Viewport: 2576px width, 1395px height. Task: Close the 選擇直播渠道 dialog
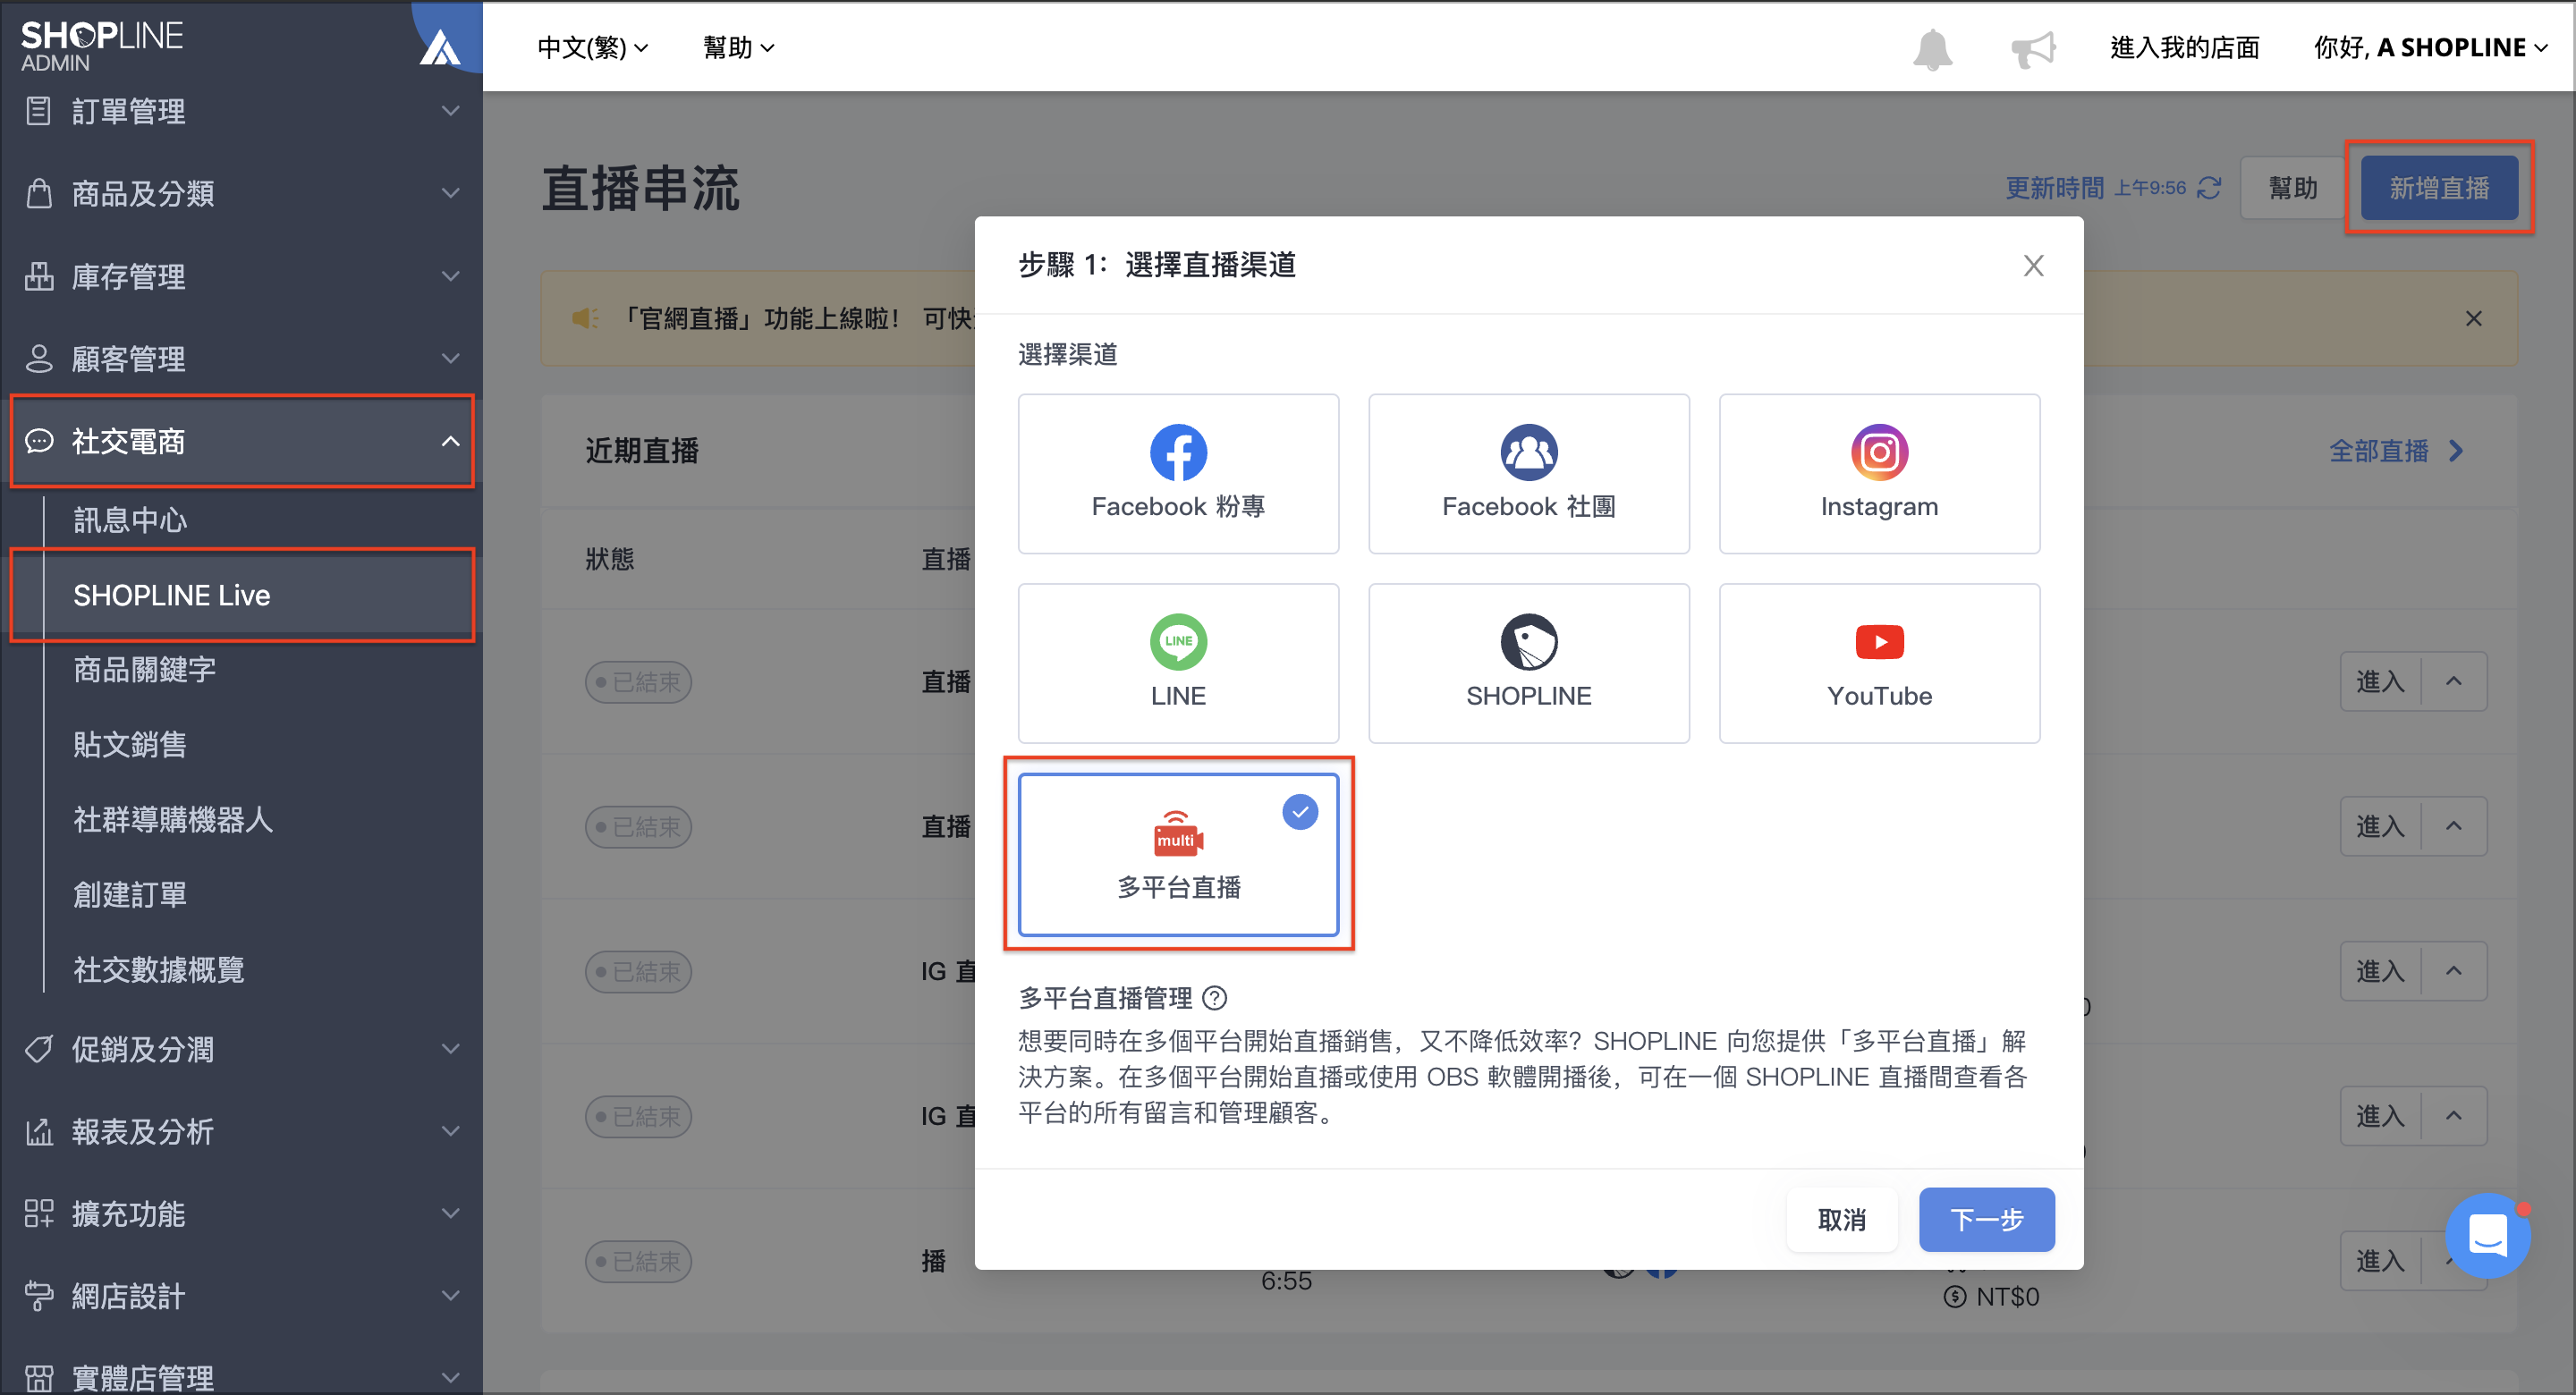click(x=2033, y=265)
